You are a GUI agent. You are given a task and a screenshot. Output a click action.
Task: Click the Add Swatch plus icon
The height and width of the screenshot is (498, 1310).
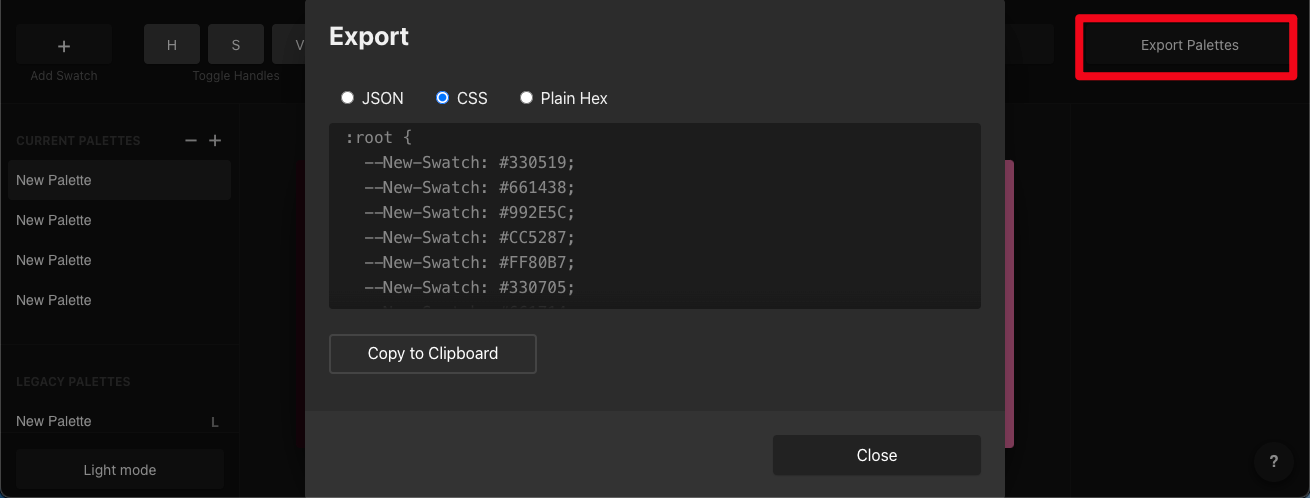click(x=64, y=46)
